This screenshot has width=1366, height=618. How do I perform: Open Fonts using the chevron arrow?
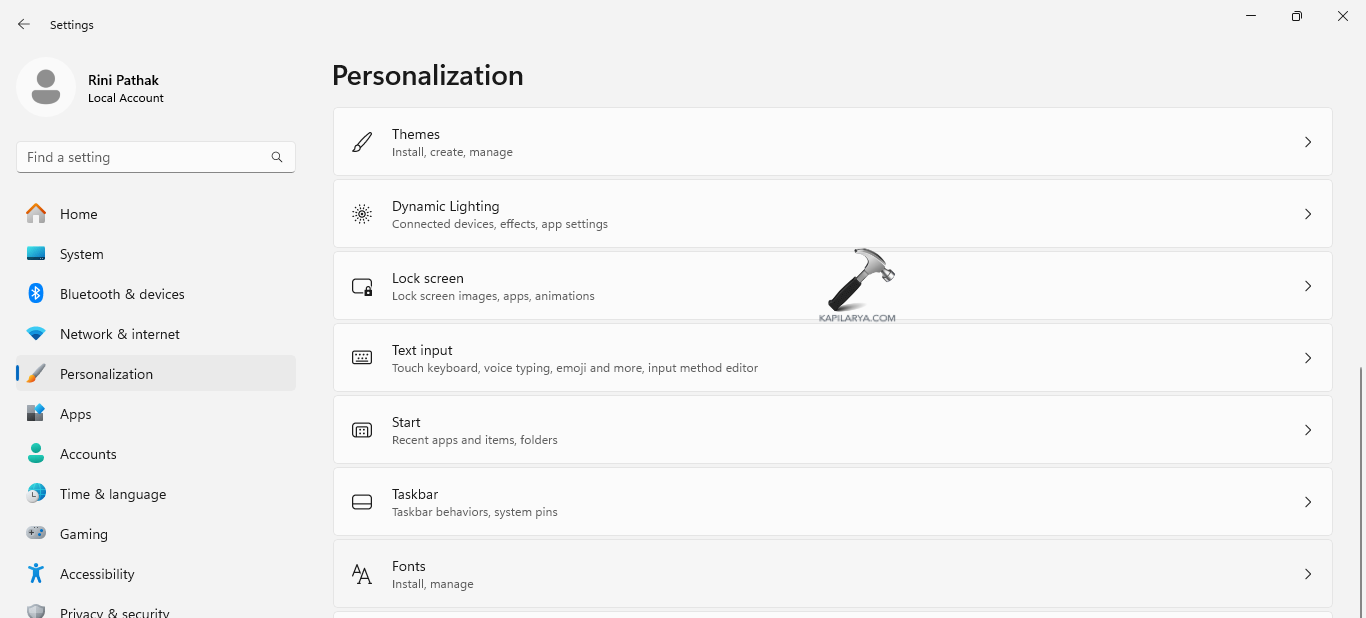coord(1307,574)
